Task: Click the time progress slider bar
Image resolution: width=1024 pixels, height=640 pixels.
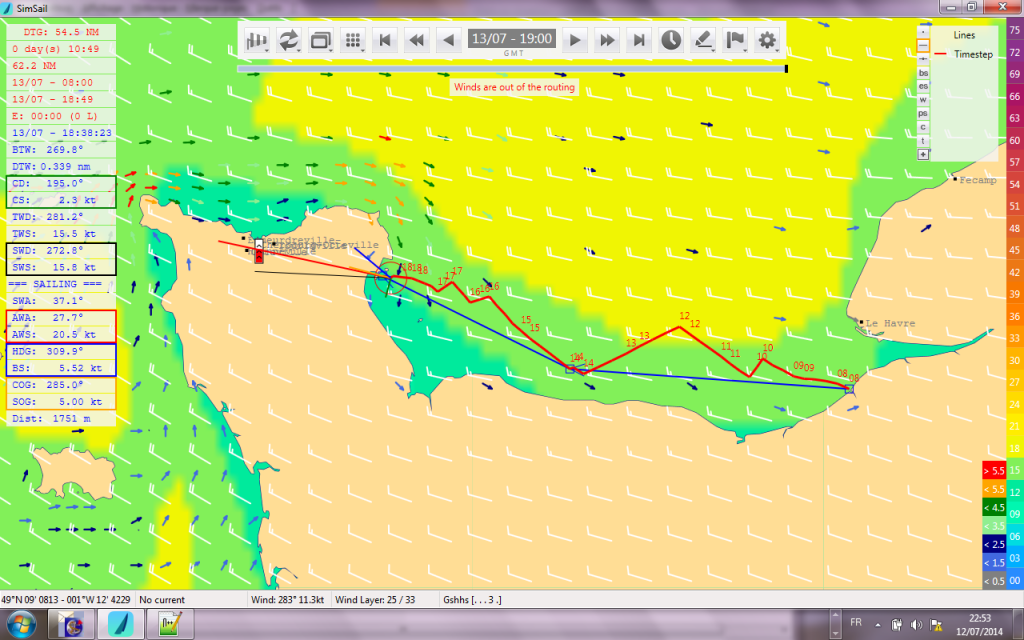Action: [x=512, y=69]
